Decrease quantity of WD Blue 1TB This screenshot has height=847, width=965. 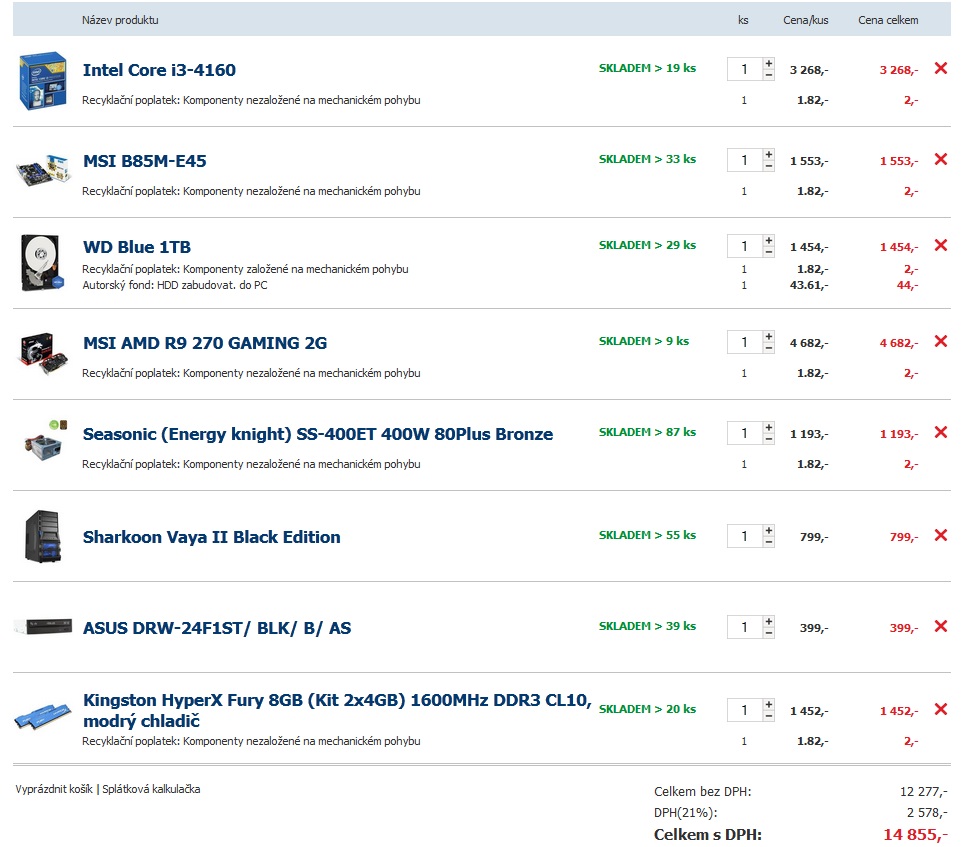coord(769,252)
